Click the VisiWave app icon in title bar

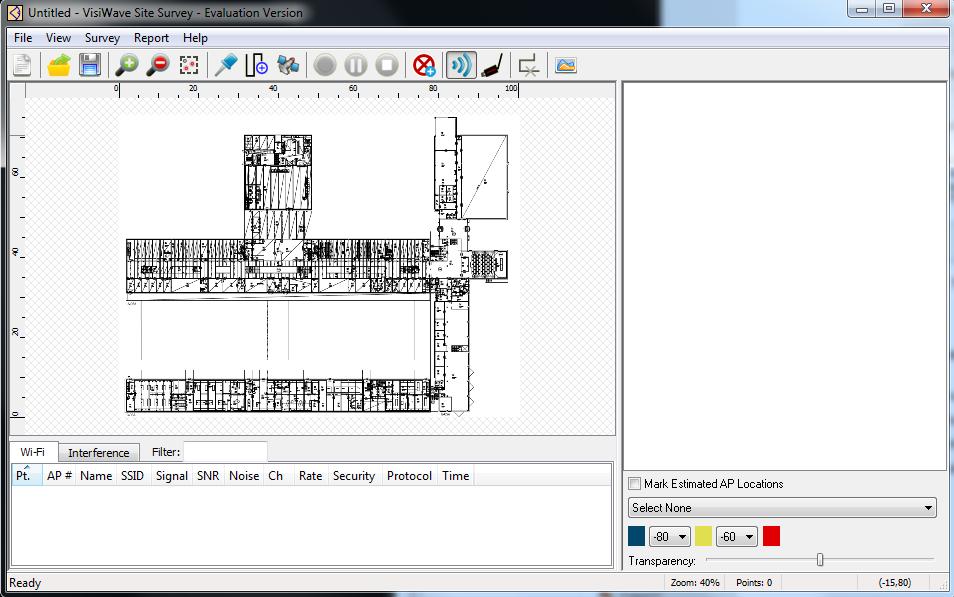click(15, 12)
